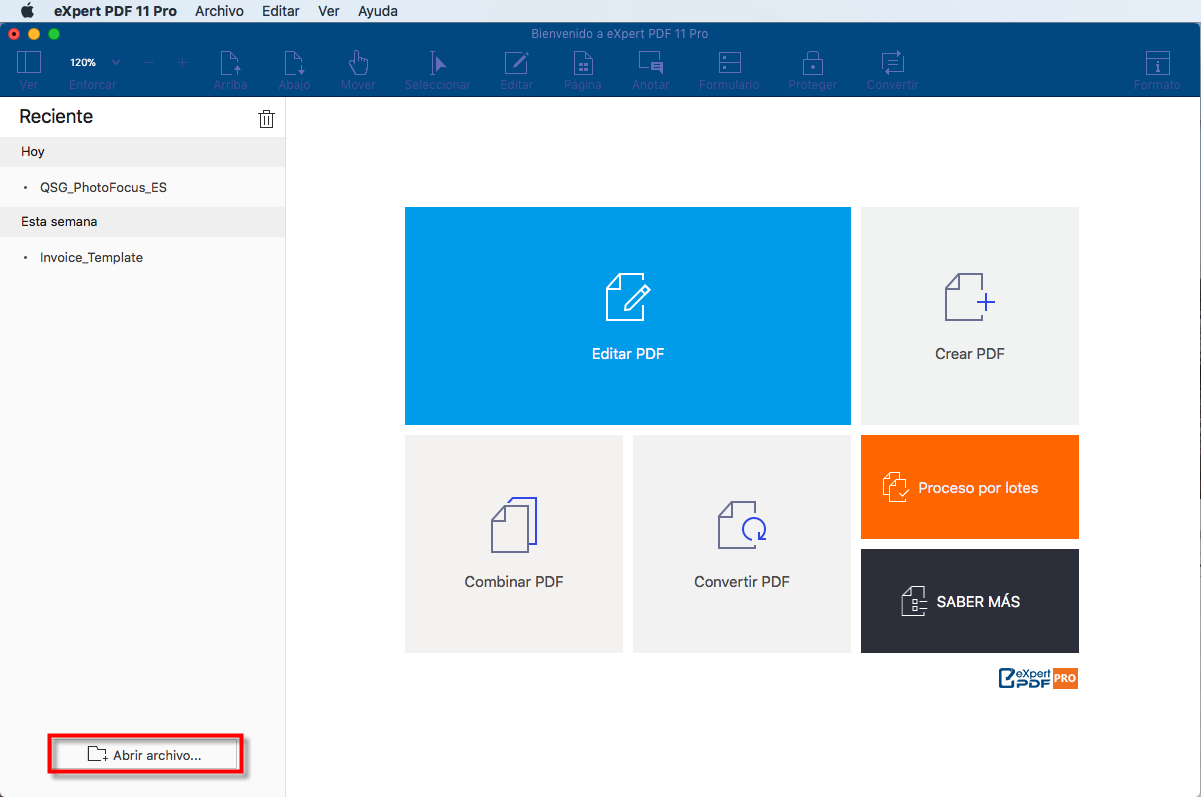Open the Editar menu in menu bar

coord(280,11)
